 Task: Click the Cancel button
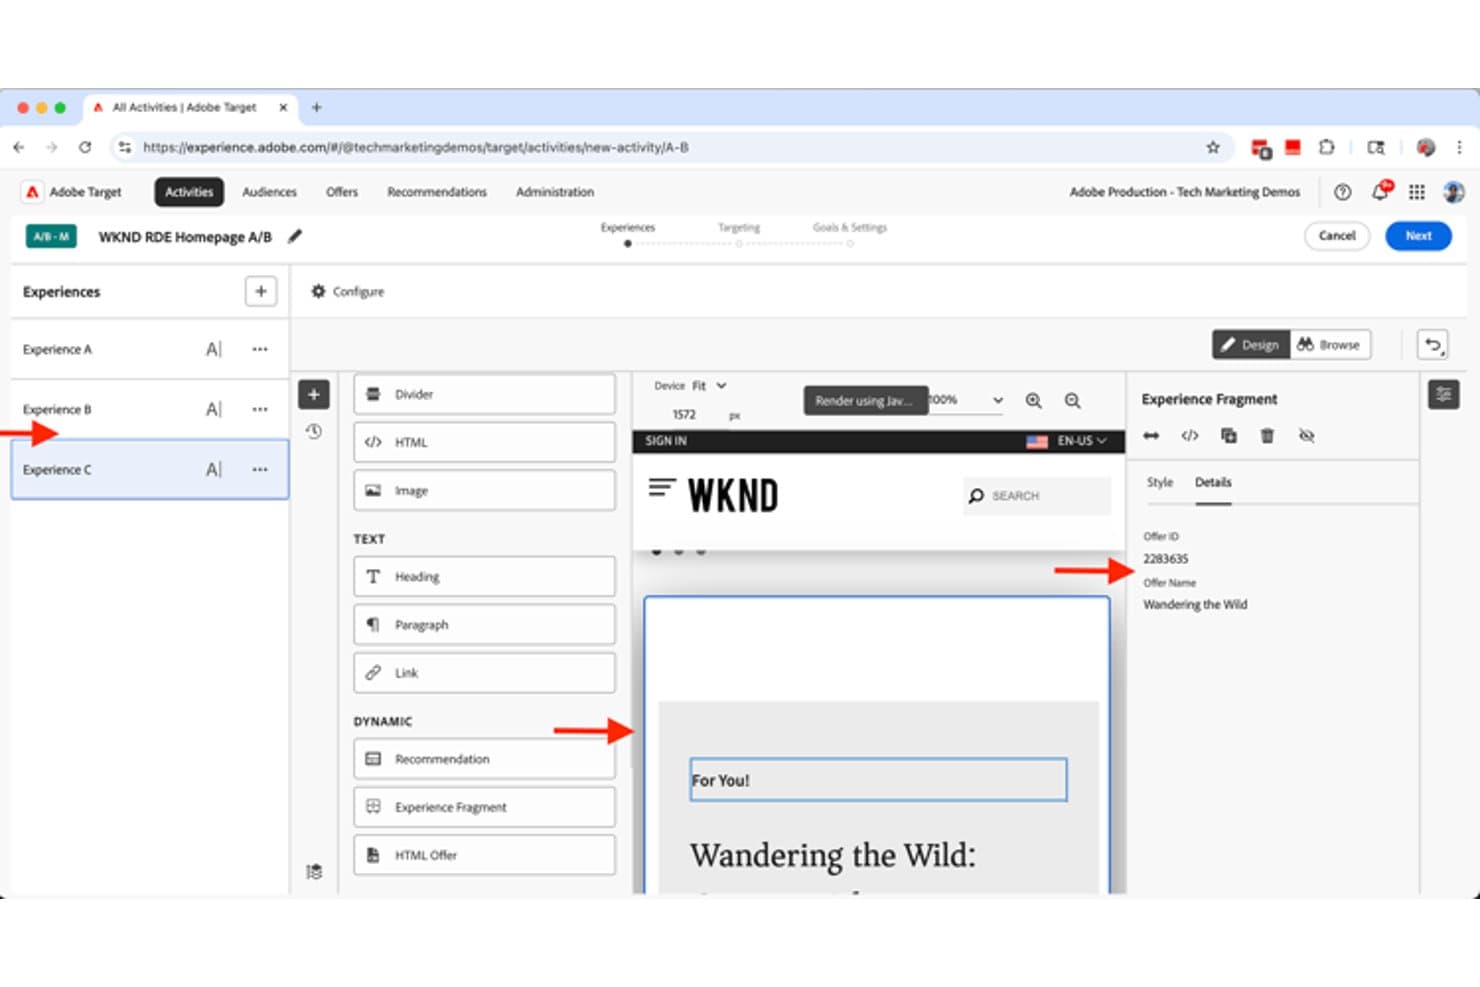pyautogui.click(x=1337, y=236)
